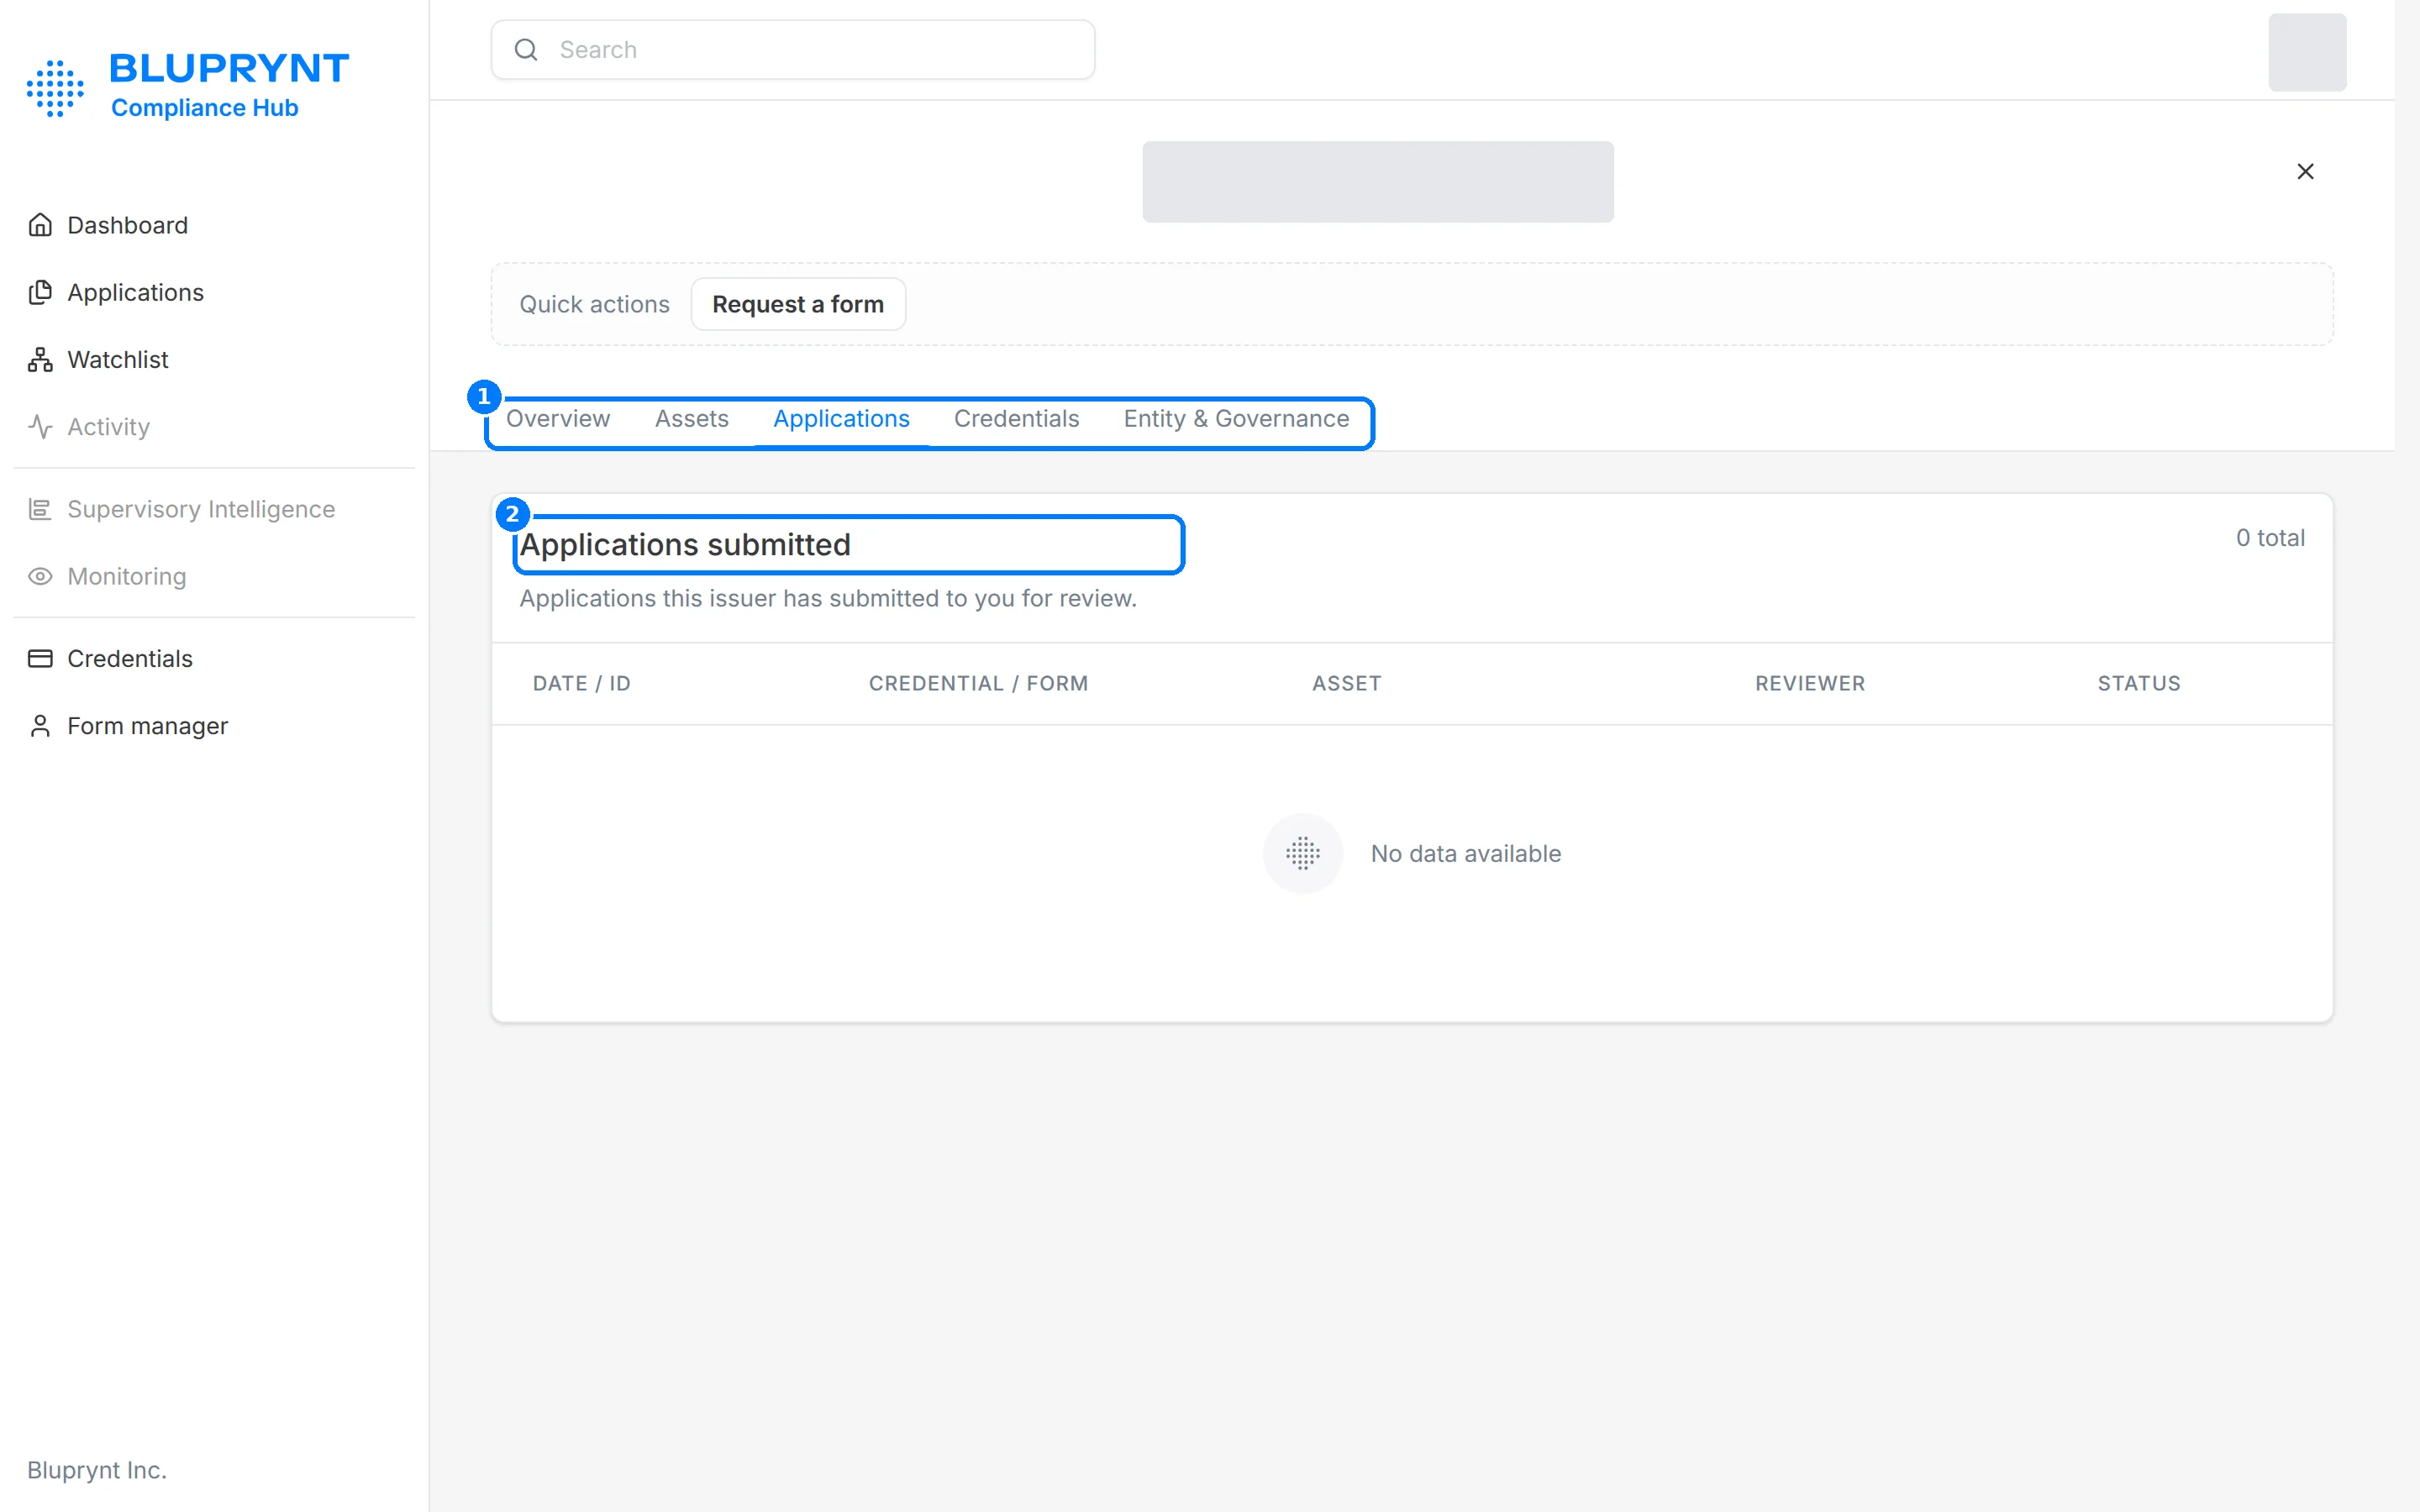2420x1512 pixels.
Task: Click the dotted icon beside No data available
Action: 1302,853
